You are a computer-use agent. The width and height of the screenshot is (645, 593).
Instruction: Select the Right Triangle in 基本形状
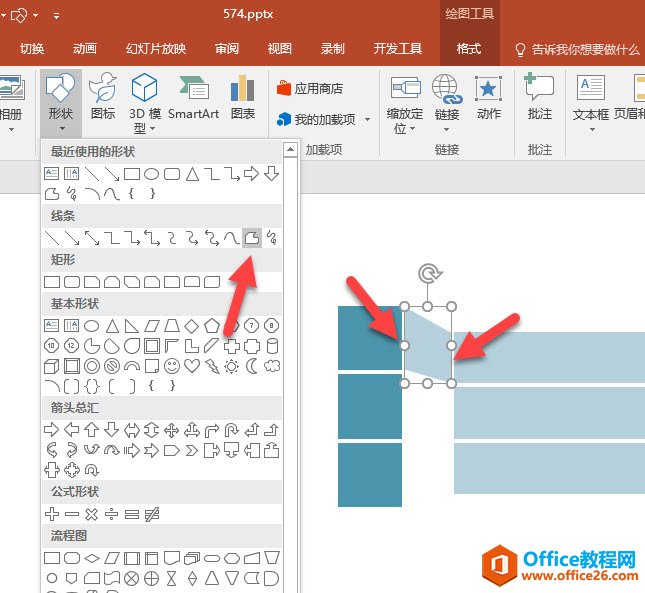(132, 326)
